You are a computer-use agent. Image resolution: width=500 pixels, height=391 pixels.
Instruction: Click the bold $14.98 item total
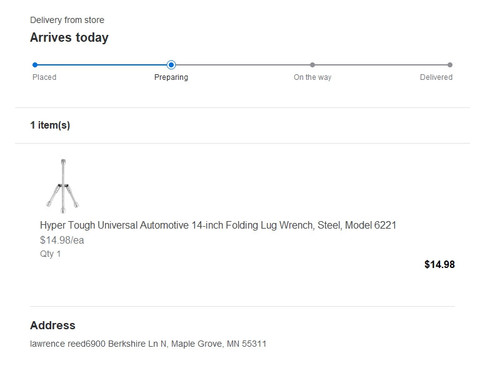point(440,265)
